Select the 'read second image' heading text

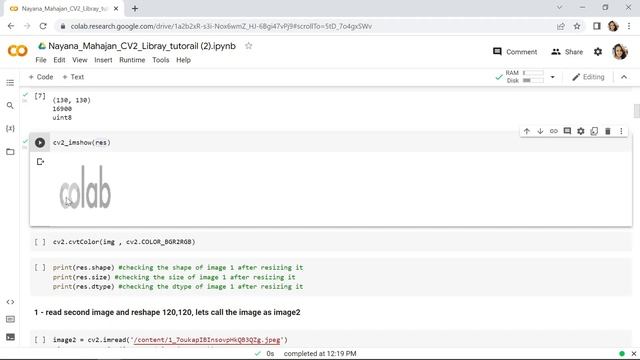click(167, 312)
